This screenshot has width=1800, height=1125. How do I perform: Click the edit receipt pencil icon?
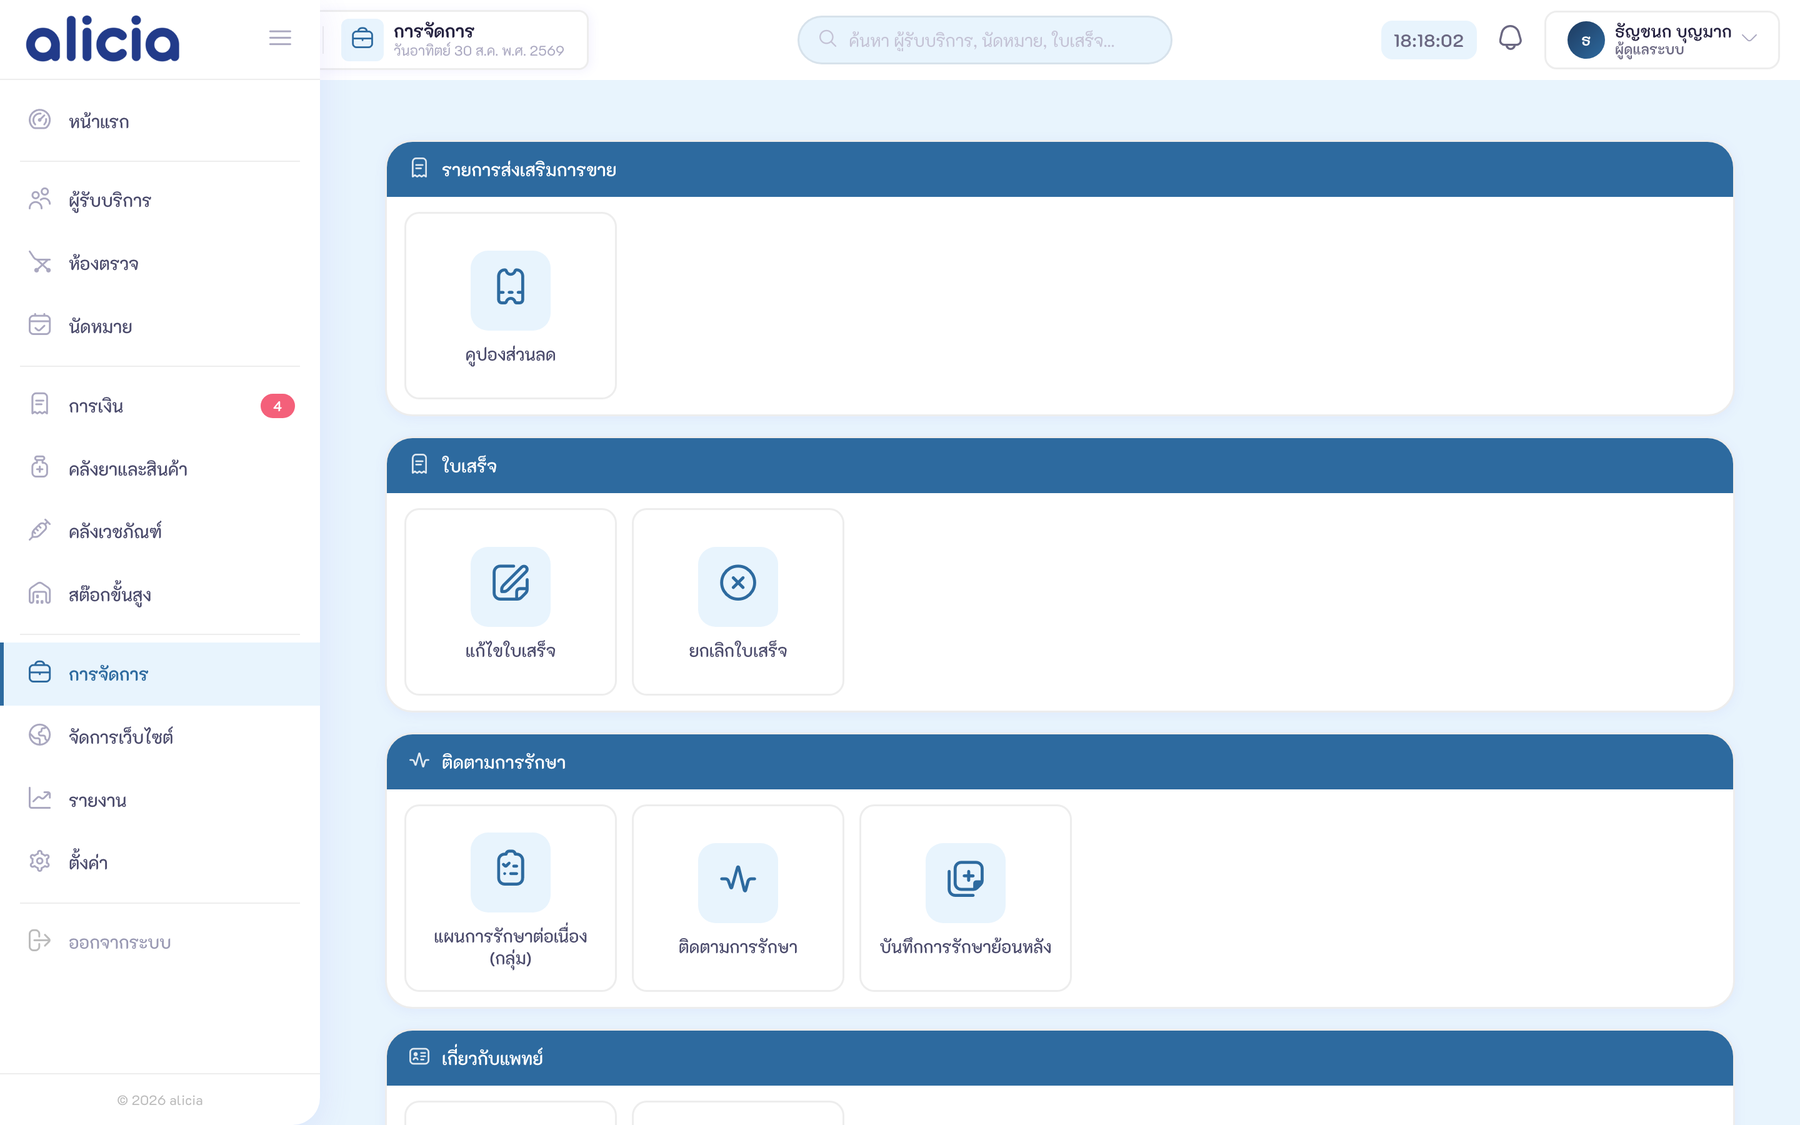[510, 585]
